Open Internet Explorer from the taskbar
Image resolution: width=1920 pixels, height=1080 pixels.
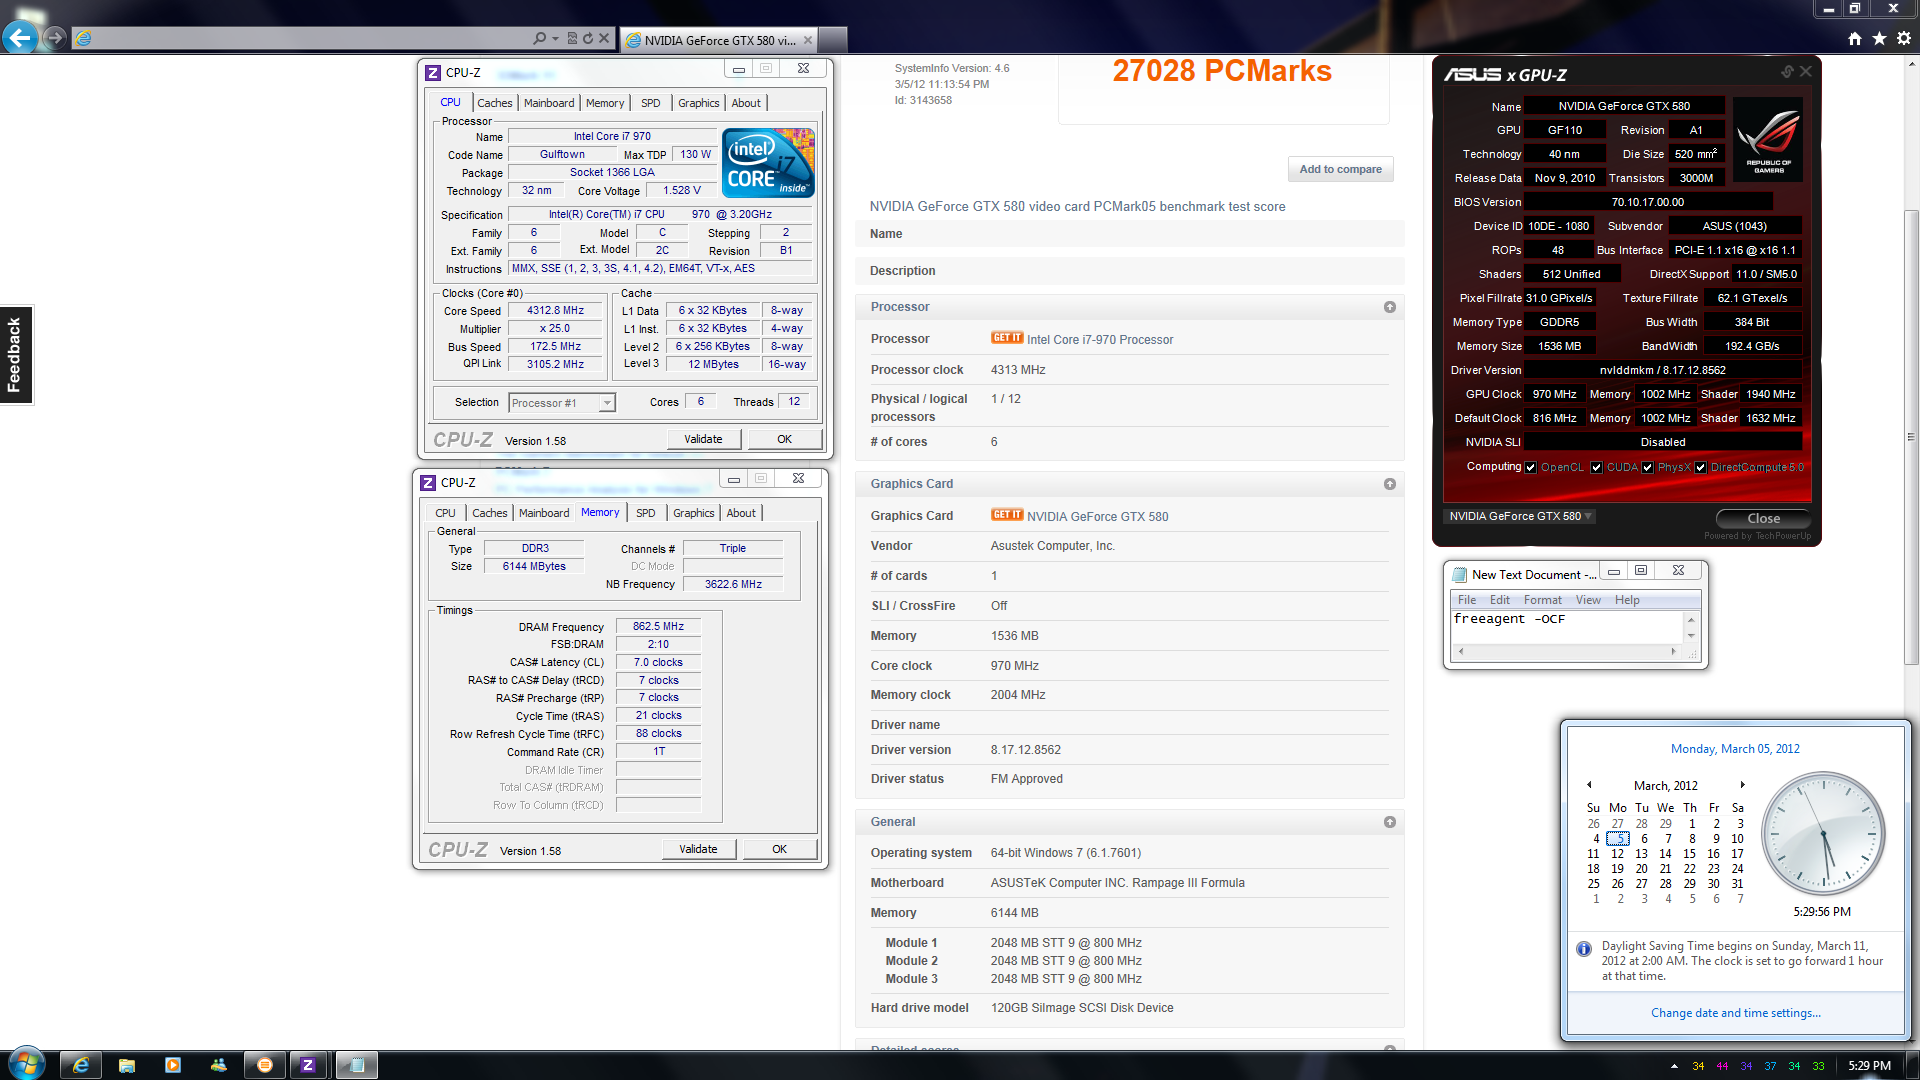click(81, 1065)
